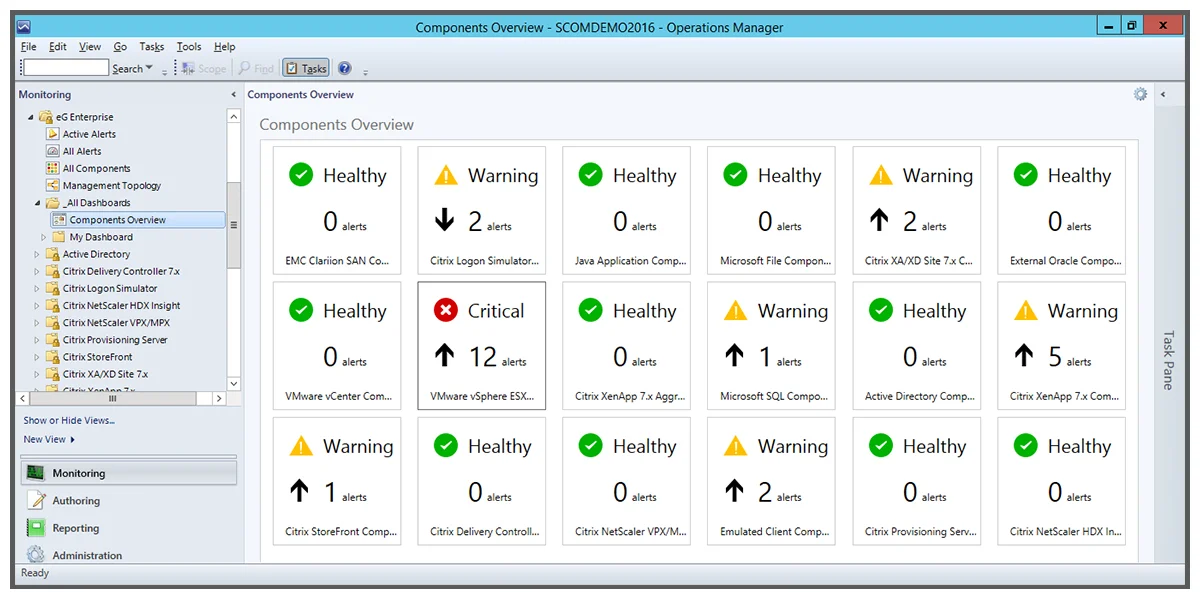
Task: Click the Healthy checkmark on Active Directory card
Action: (x=881, y=311)
